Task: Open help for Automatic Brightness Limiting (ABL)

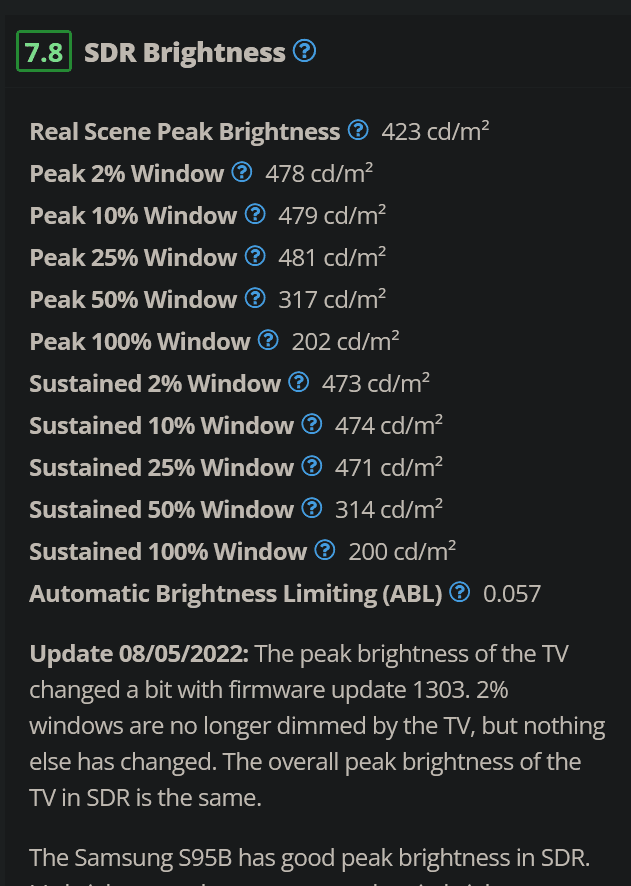Action: click(x=460, y=593)
